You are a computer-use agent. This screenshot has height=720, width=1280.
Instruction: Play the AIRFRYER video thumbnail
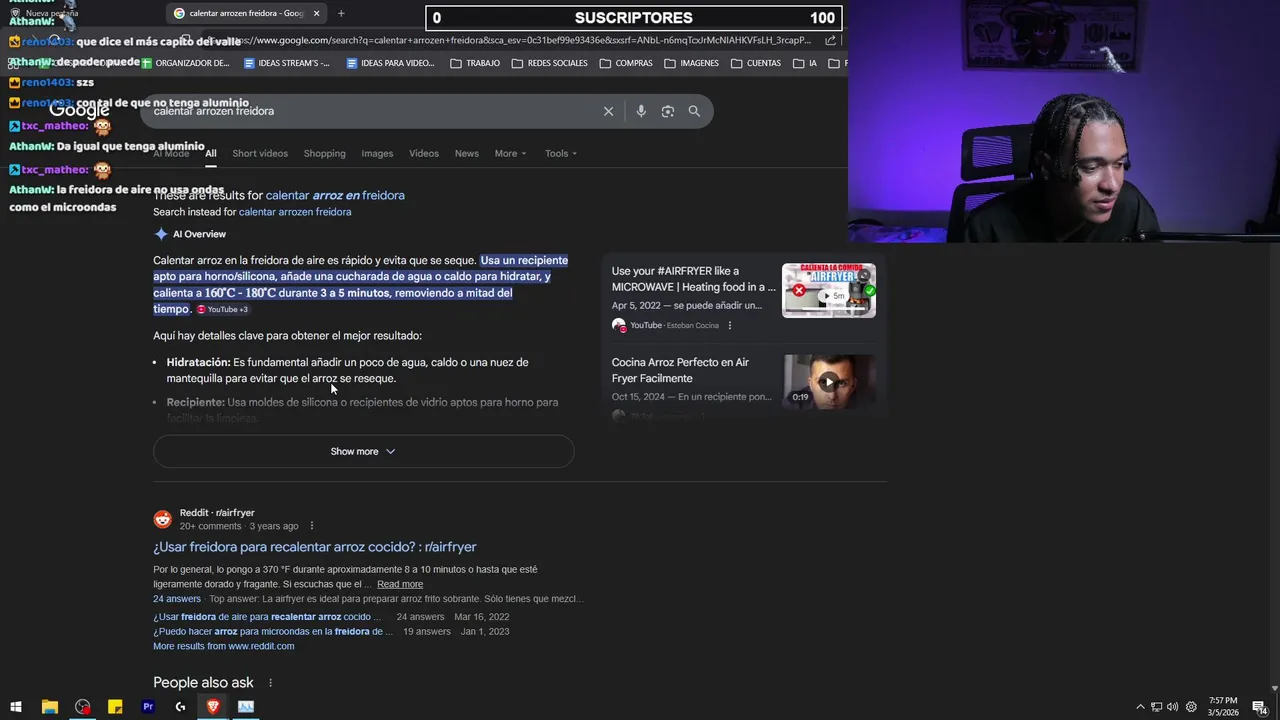point(829,290)
